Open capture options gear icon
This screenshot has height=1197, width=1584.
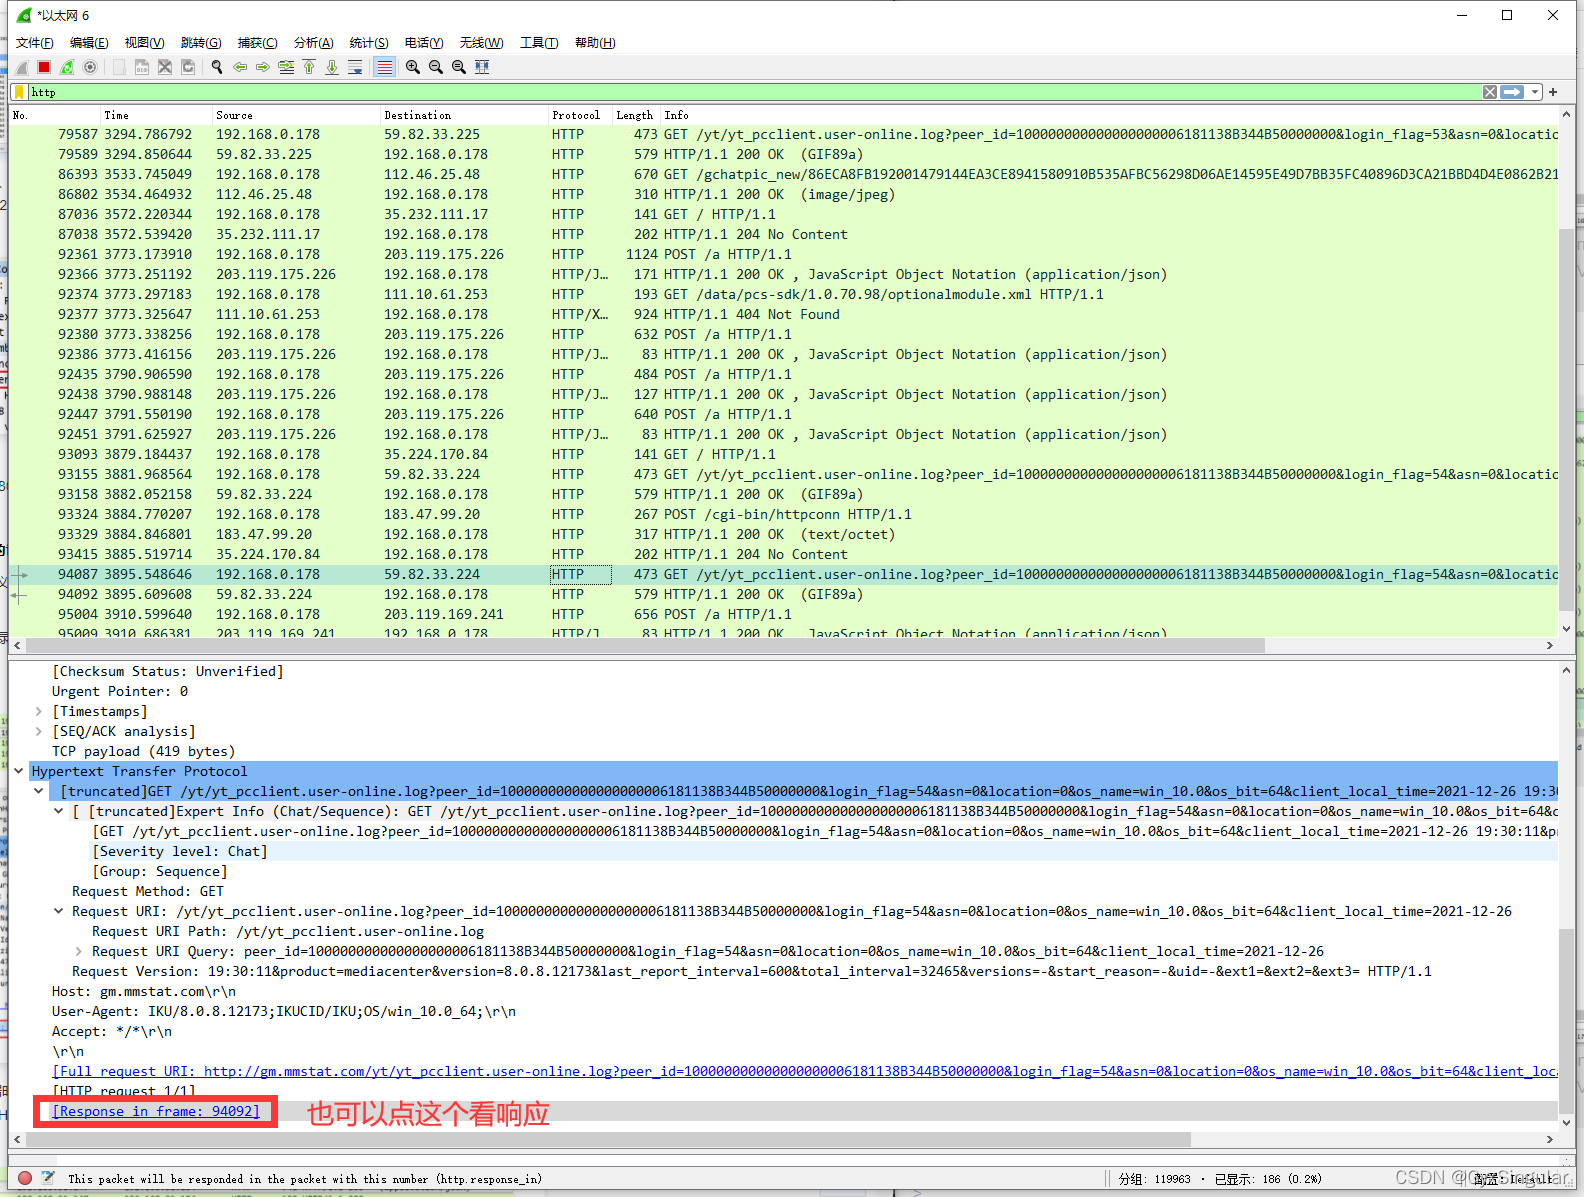(x=90, y=67)
